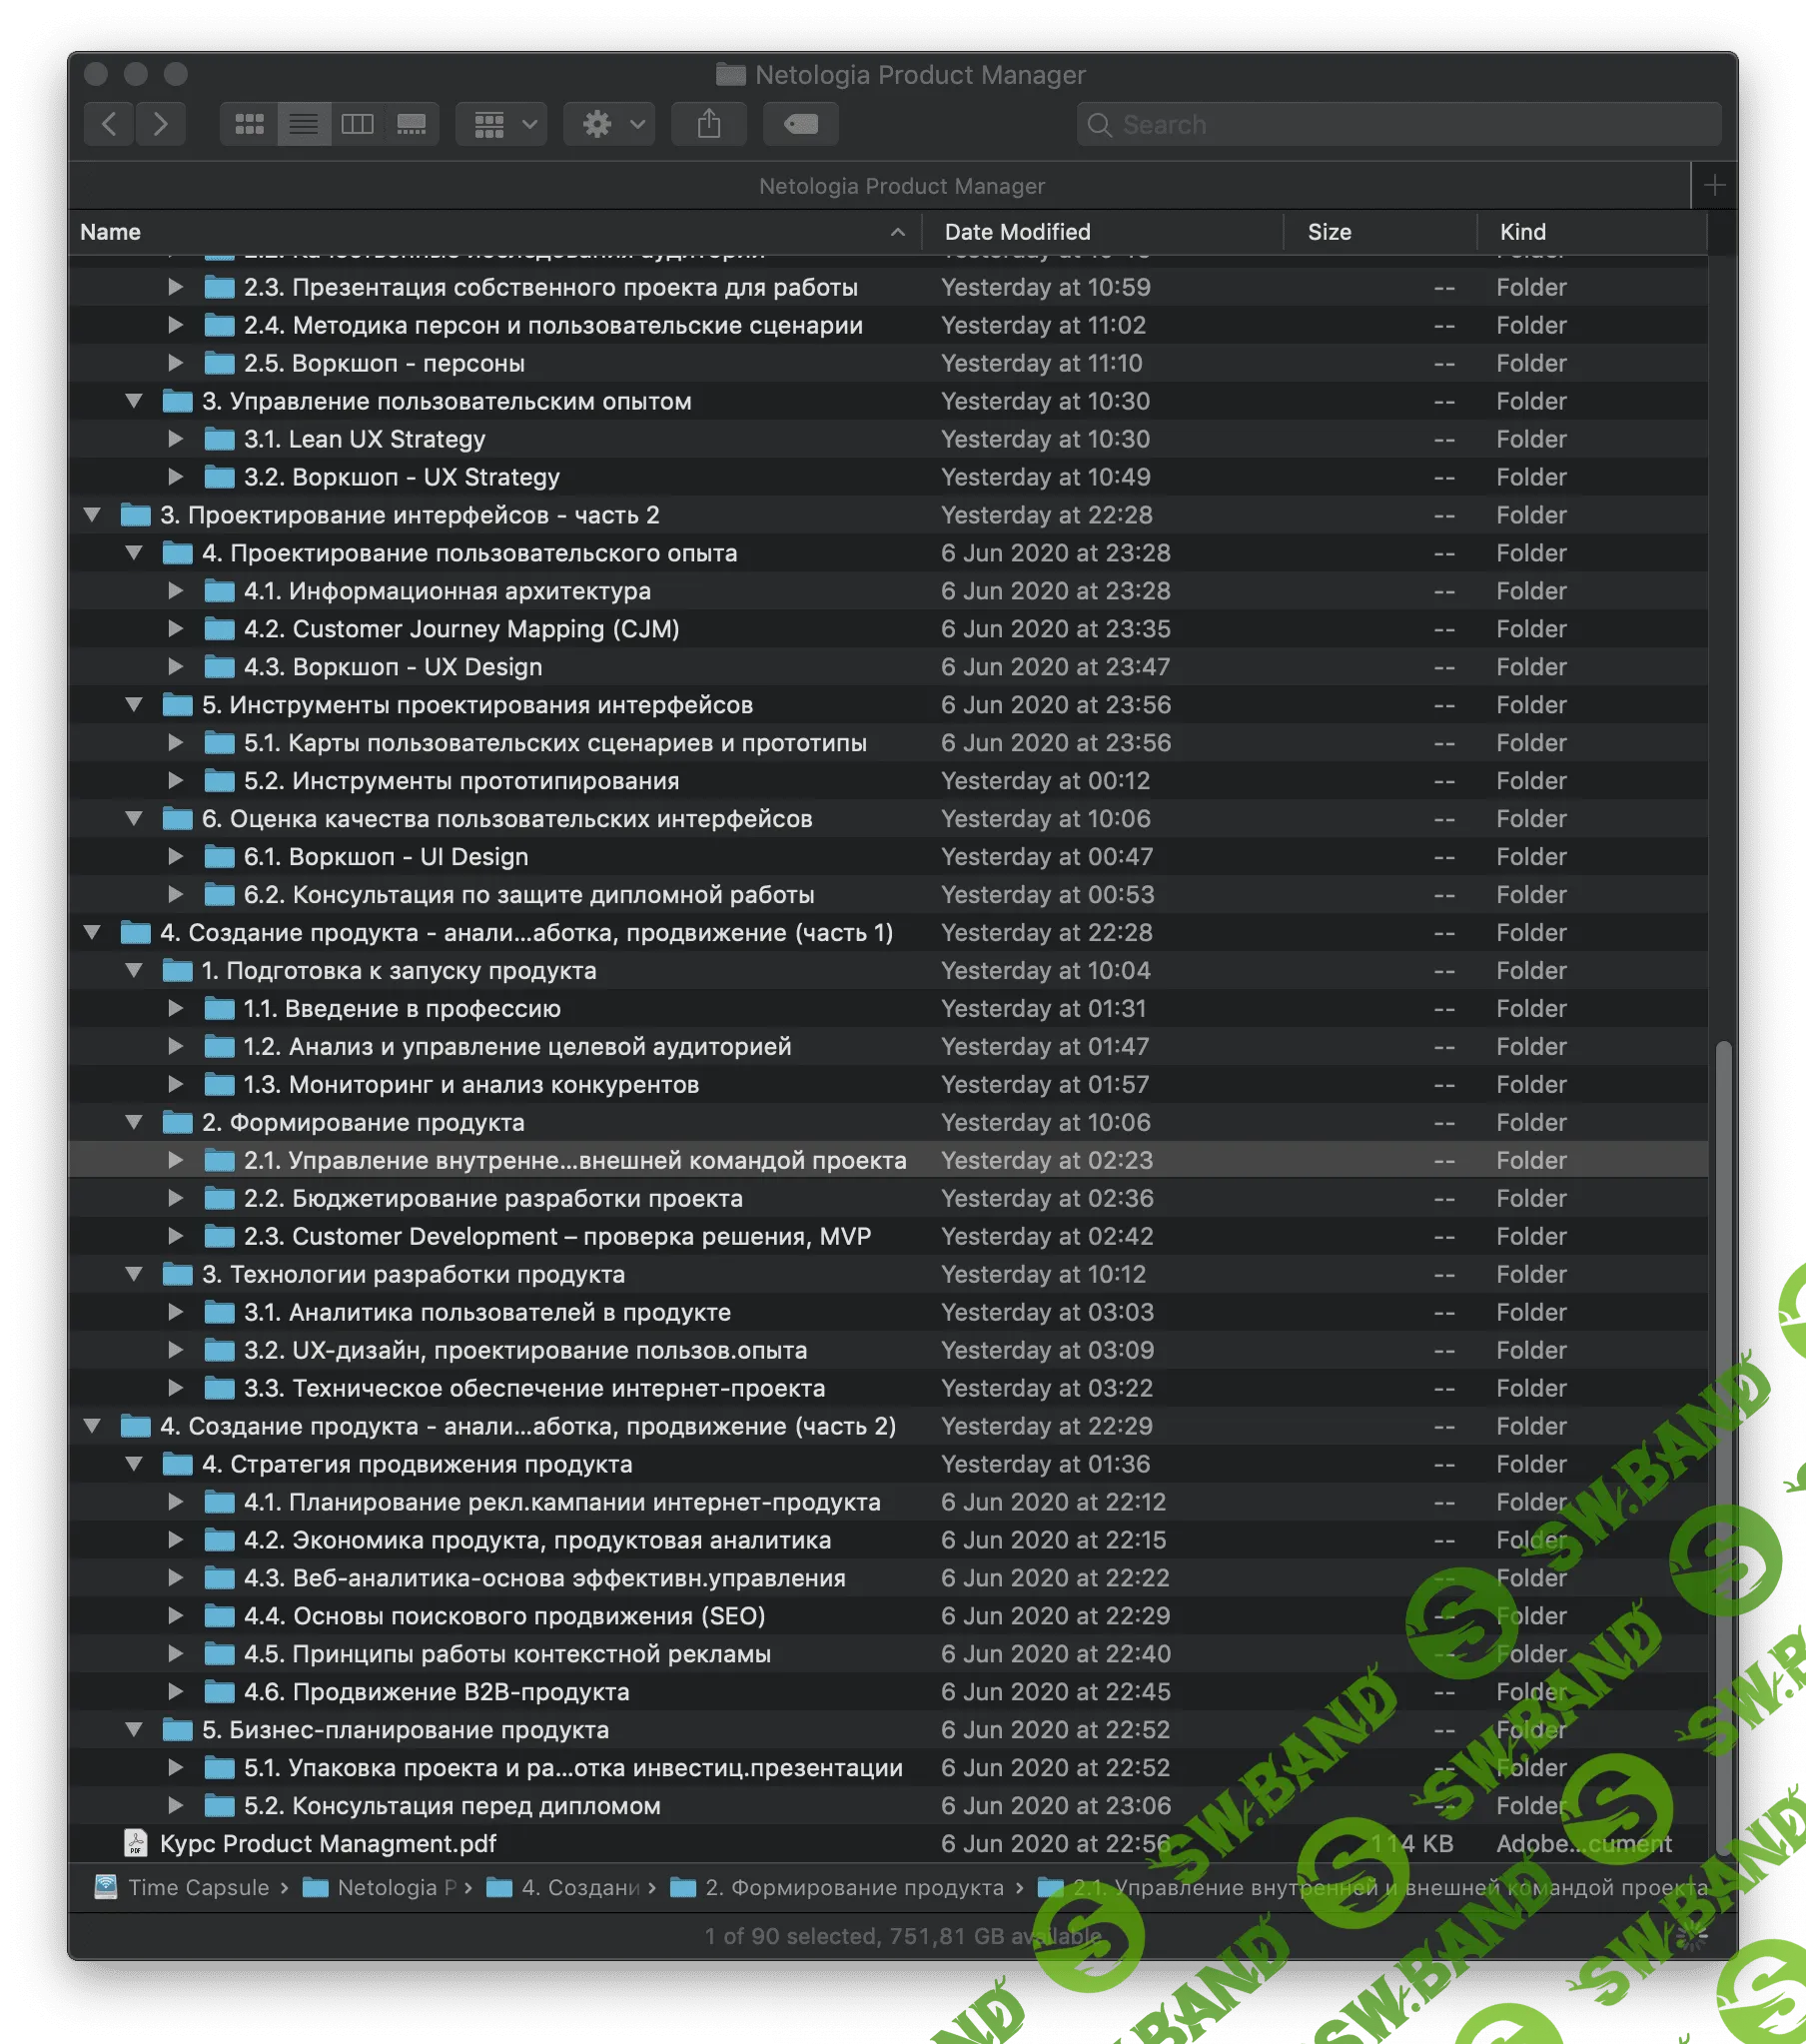Switch to icon view
1806x2044 pixels.
tap(249, 124)
